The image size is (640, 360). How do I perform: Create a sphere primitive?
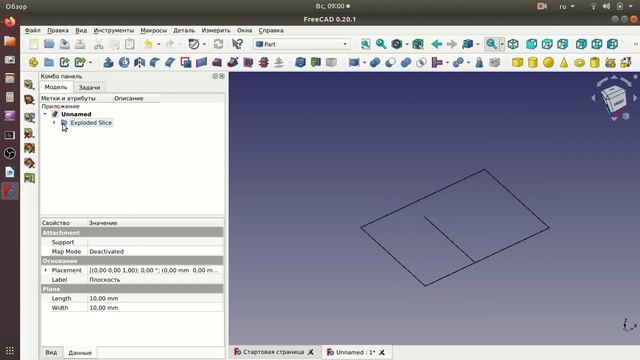(x=549, y=62)
